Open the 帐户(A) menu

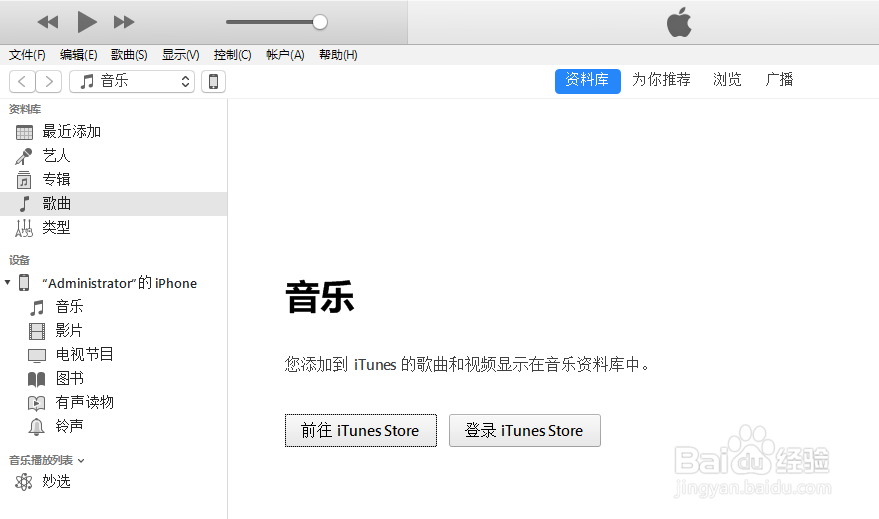pyautogui.click(x=285, y=55)
